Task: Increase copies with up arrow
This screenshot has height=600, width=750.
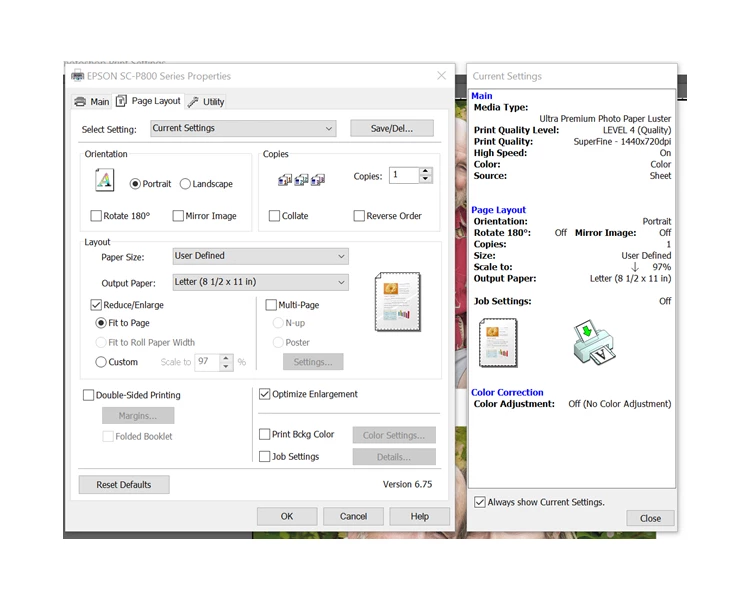Action: 425,171
